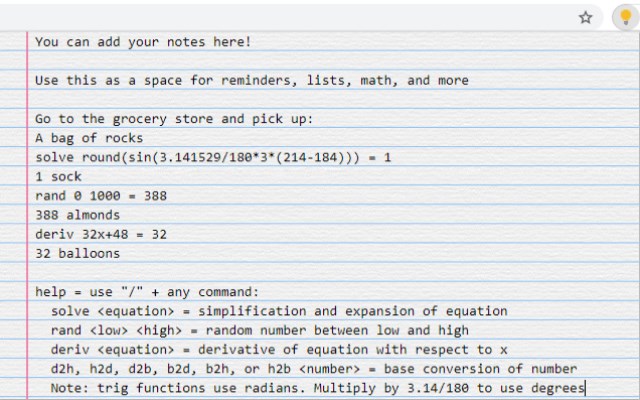Place cursor in "Note: trig functions" line

pos(318,388)
